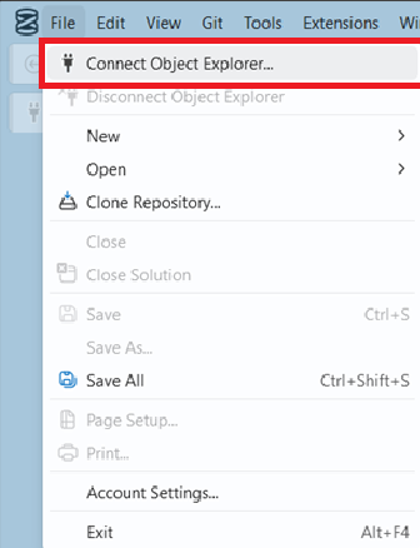Image resolution: width=420 pixels, height=548 pixels.
Task: Click the Print printer icon
Action: [67, 453]
